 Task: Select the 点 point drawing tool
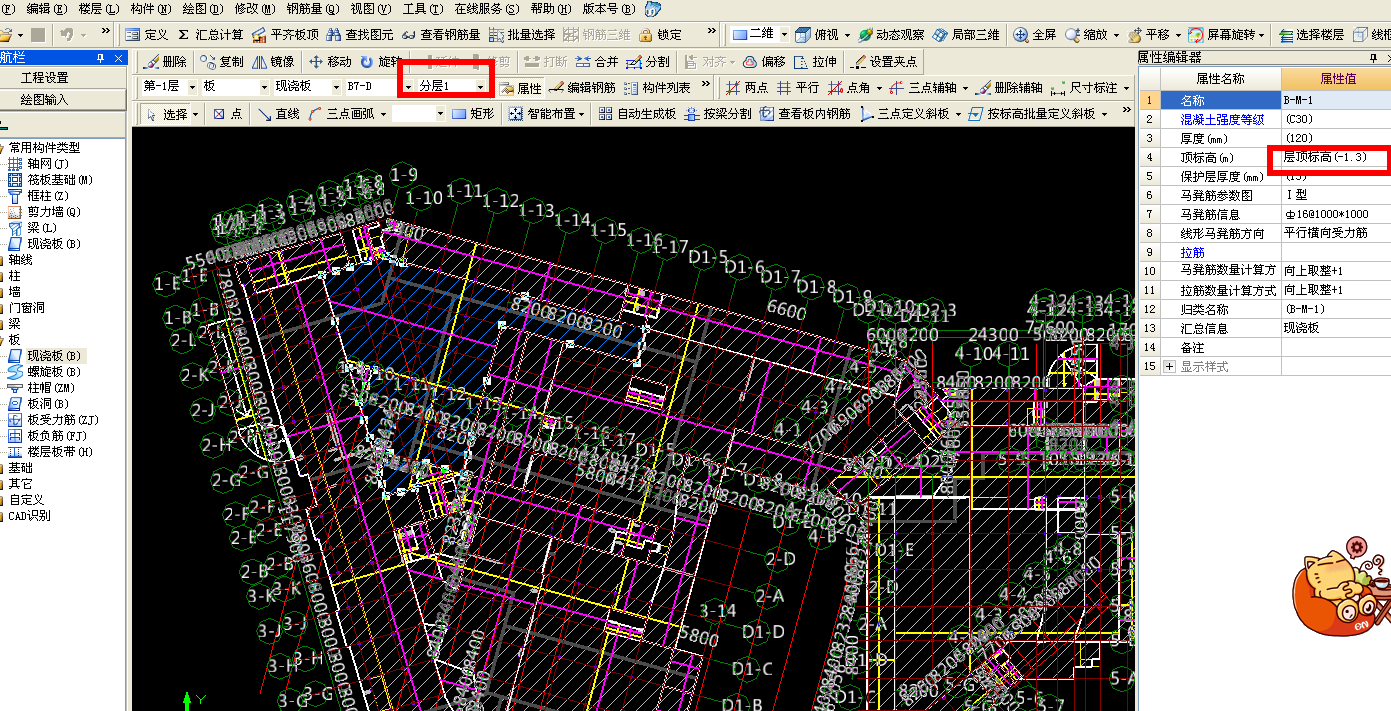227,114
